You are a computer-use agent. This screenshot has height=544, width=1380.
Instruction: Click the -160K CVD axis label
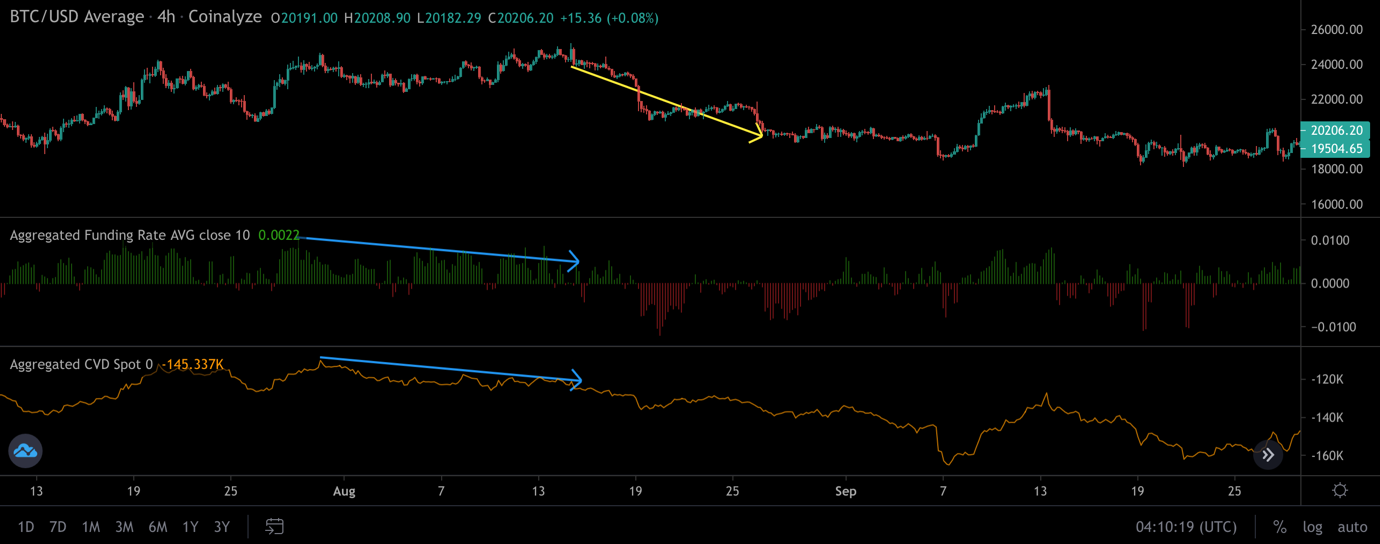coord(1327,456)
